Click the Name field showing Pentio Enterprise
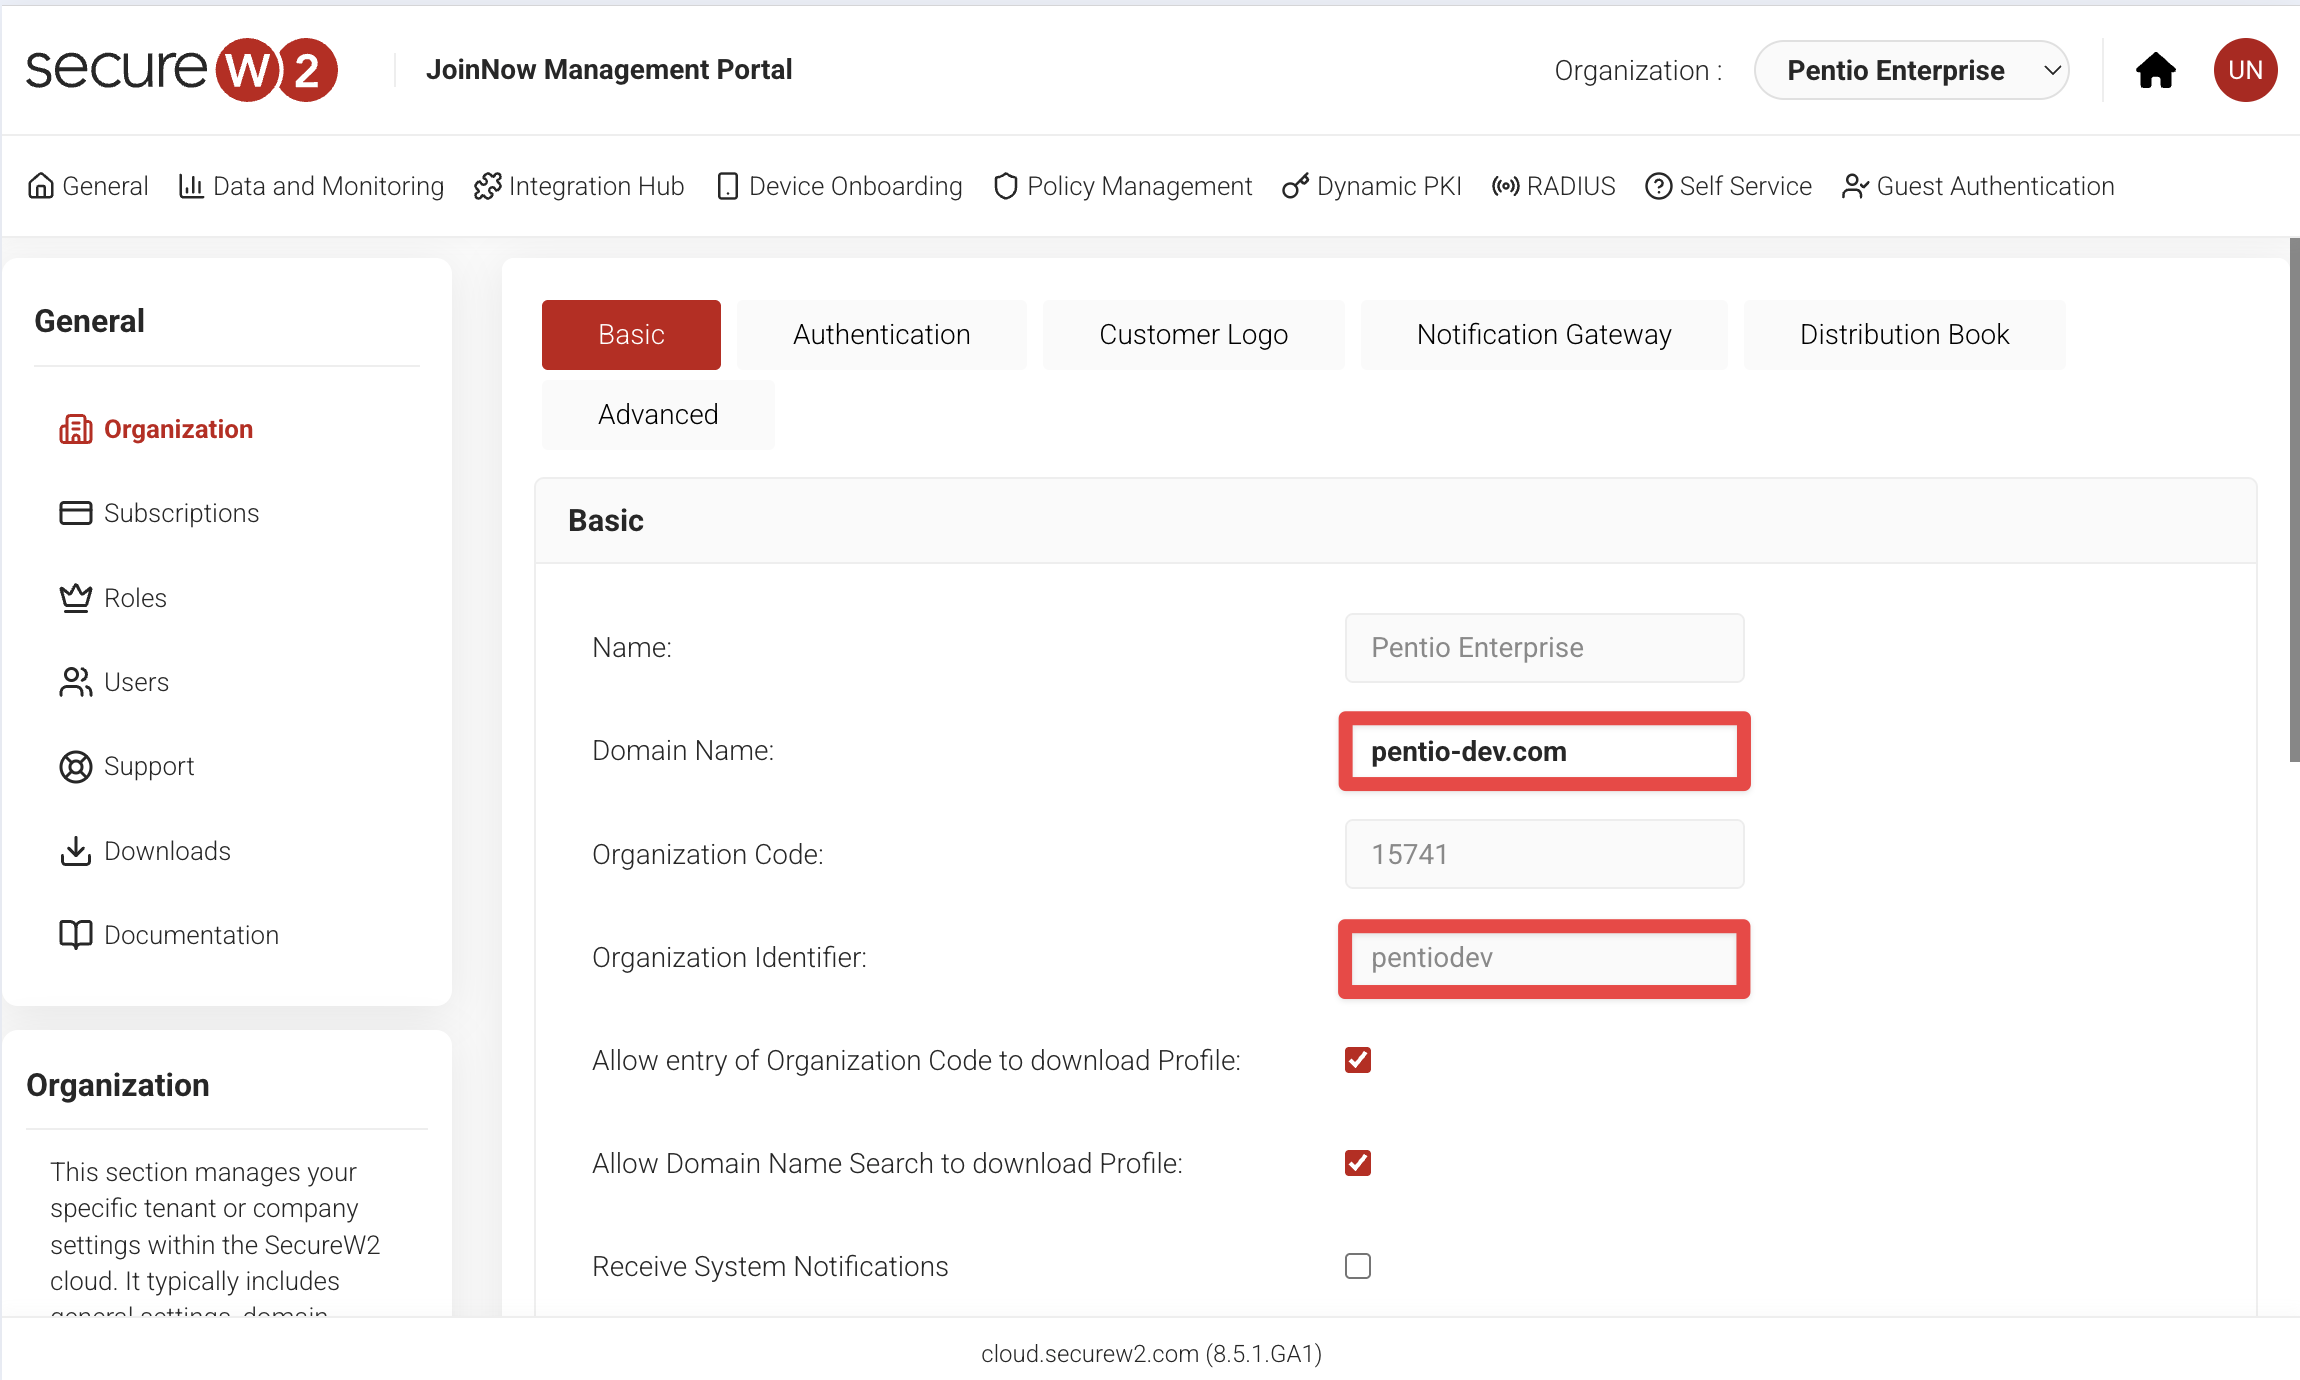The image size is (2300, 1380). click(x=1544, y=648)
